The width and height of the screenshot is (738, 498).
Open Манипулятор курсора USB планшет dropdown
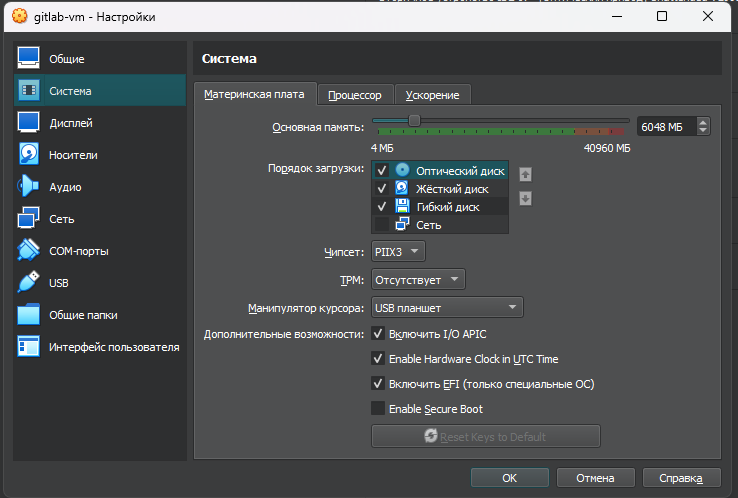[x=447, y=307]
